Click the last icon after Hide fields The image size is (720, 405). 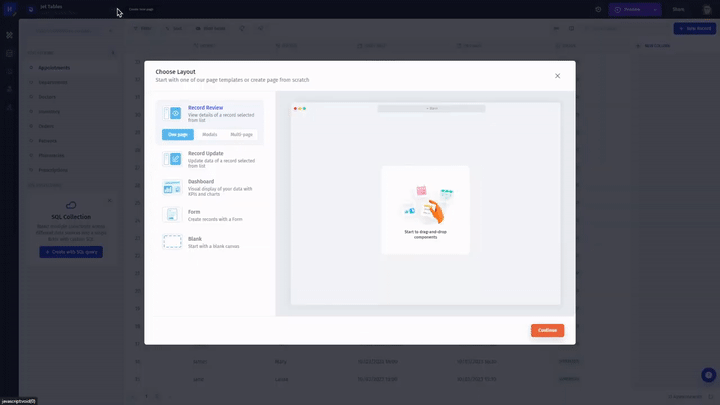pyautogui.click(x=260, y=28)
